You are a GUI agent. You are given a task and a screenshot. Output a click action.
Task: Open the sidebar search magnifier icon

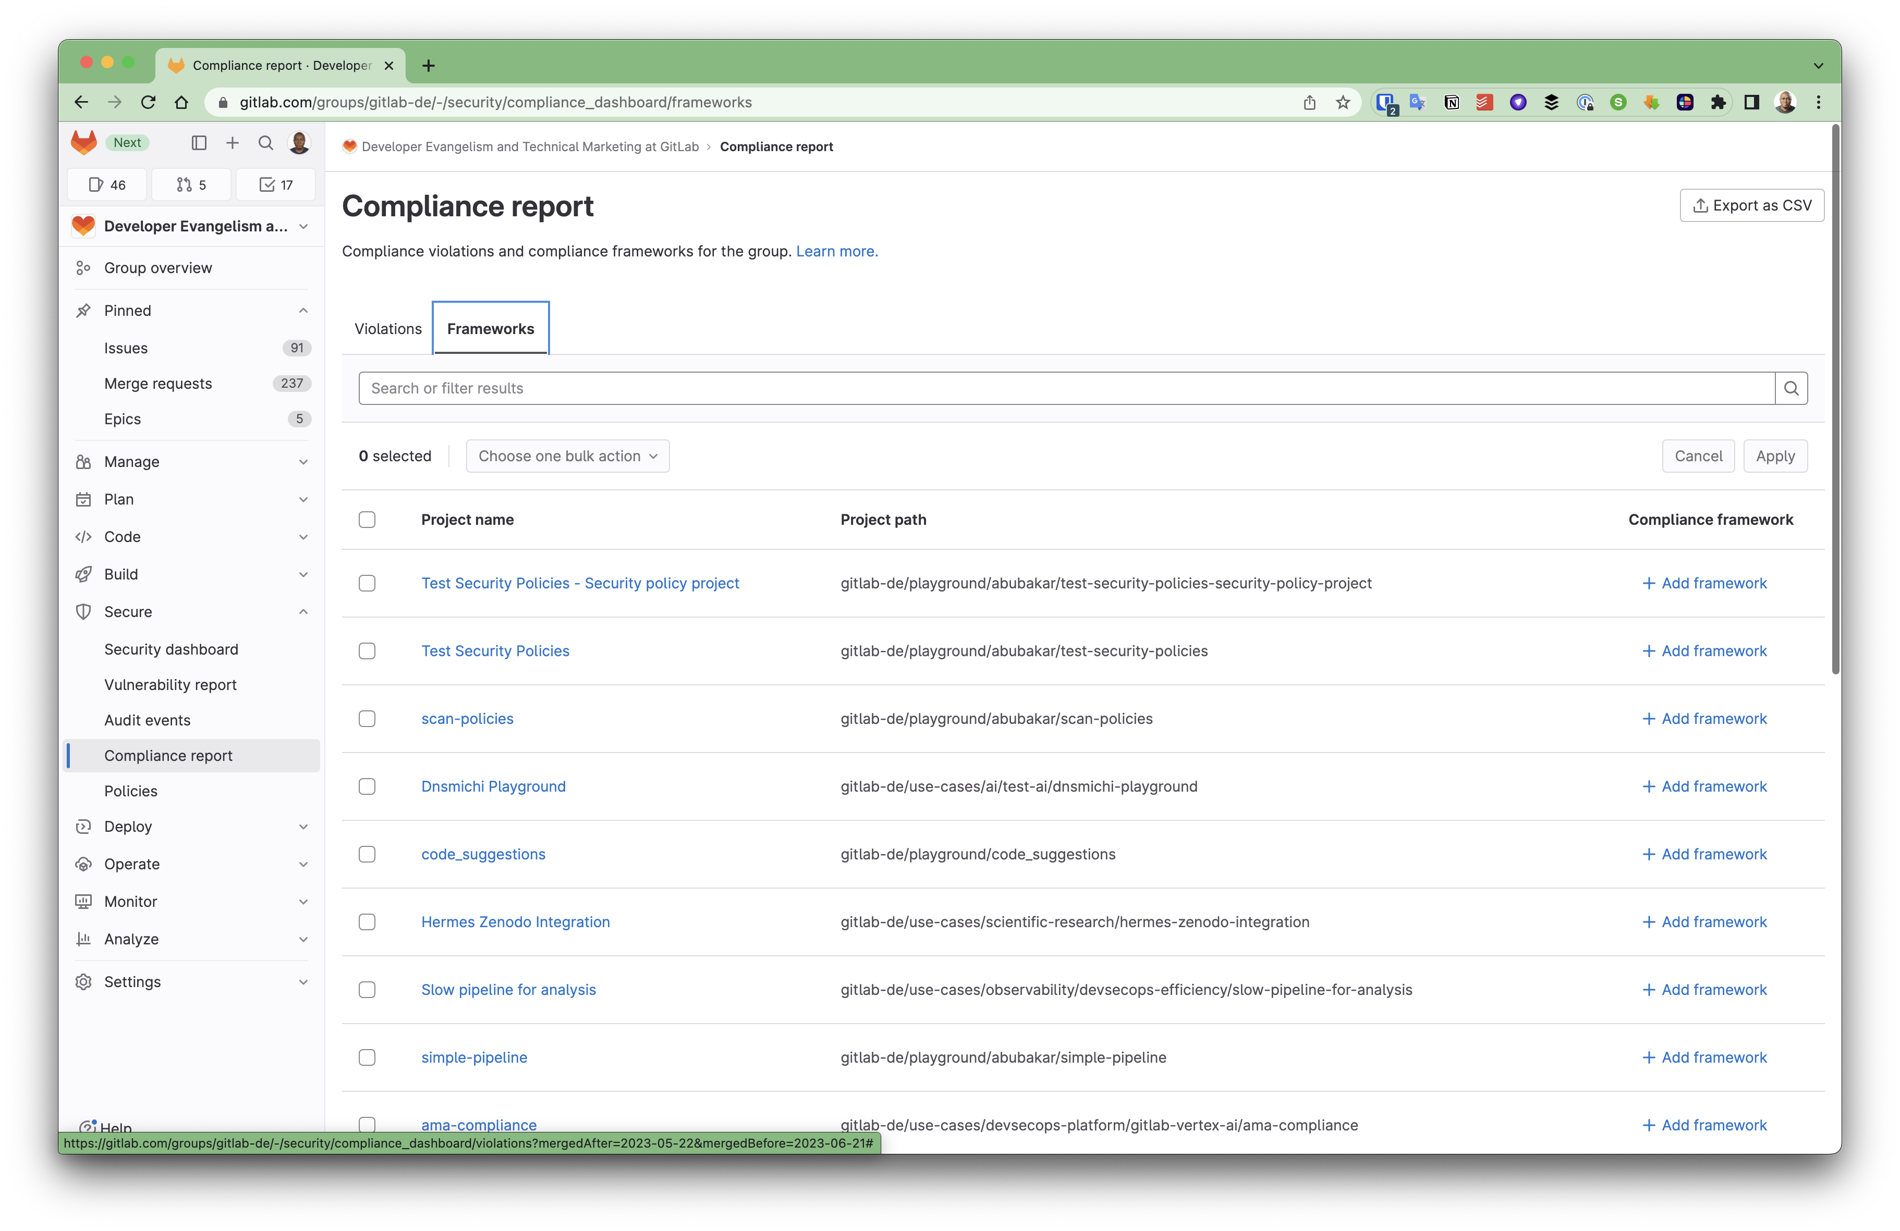tap(266, 143)
